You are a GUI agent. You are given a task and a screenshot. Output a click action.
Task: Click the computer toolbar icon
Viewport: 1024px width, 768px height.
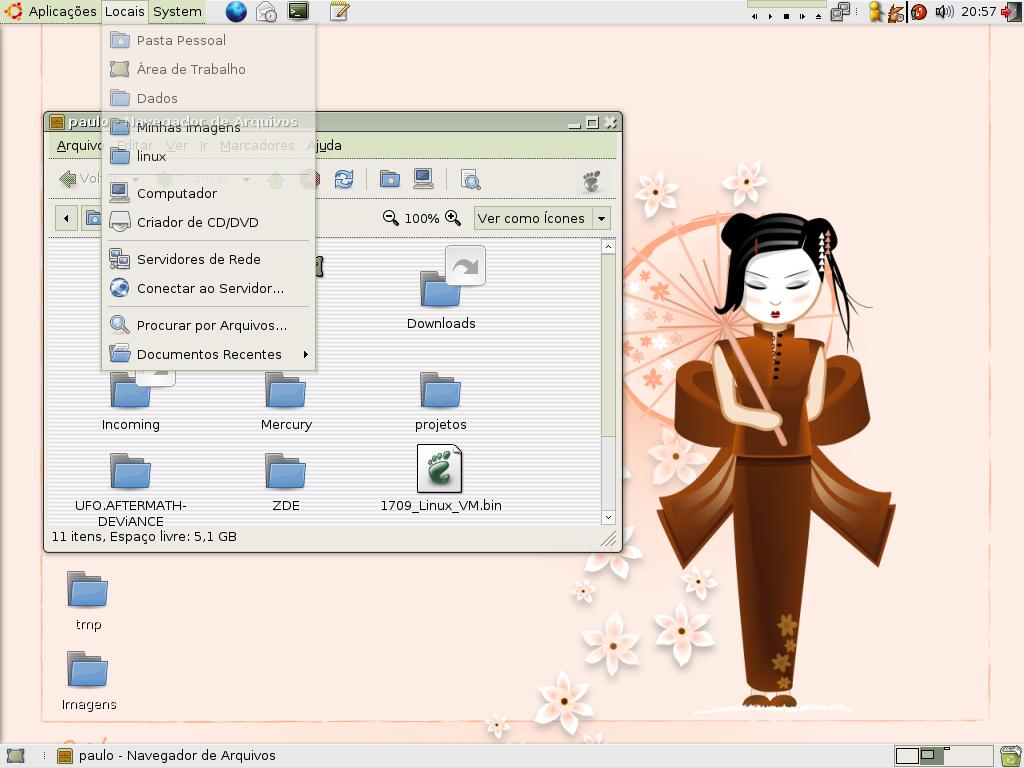pyautogui.click(x=423, y=179)
